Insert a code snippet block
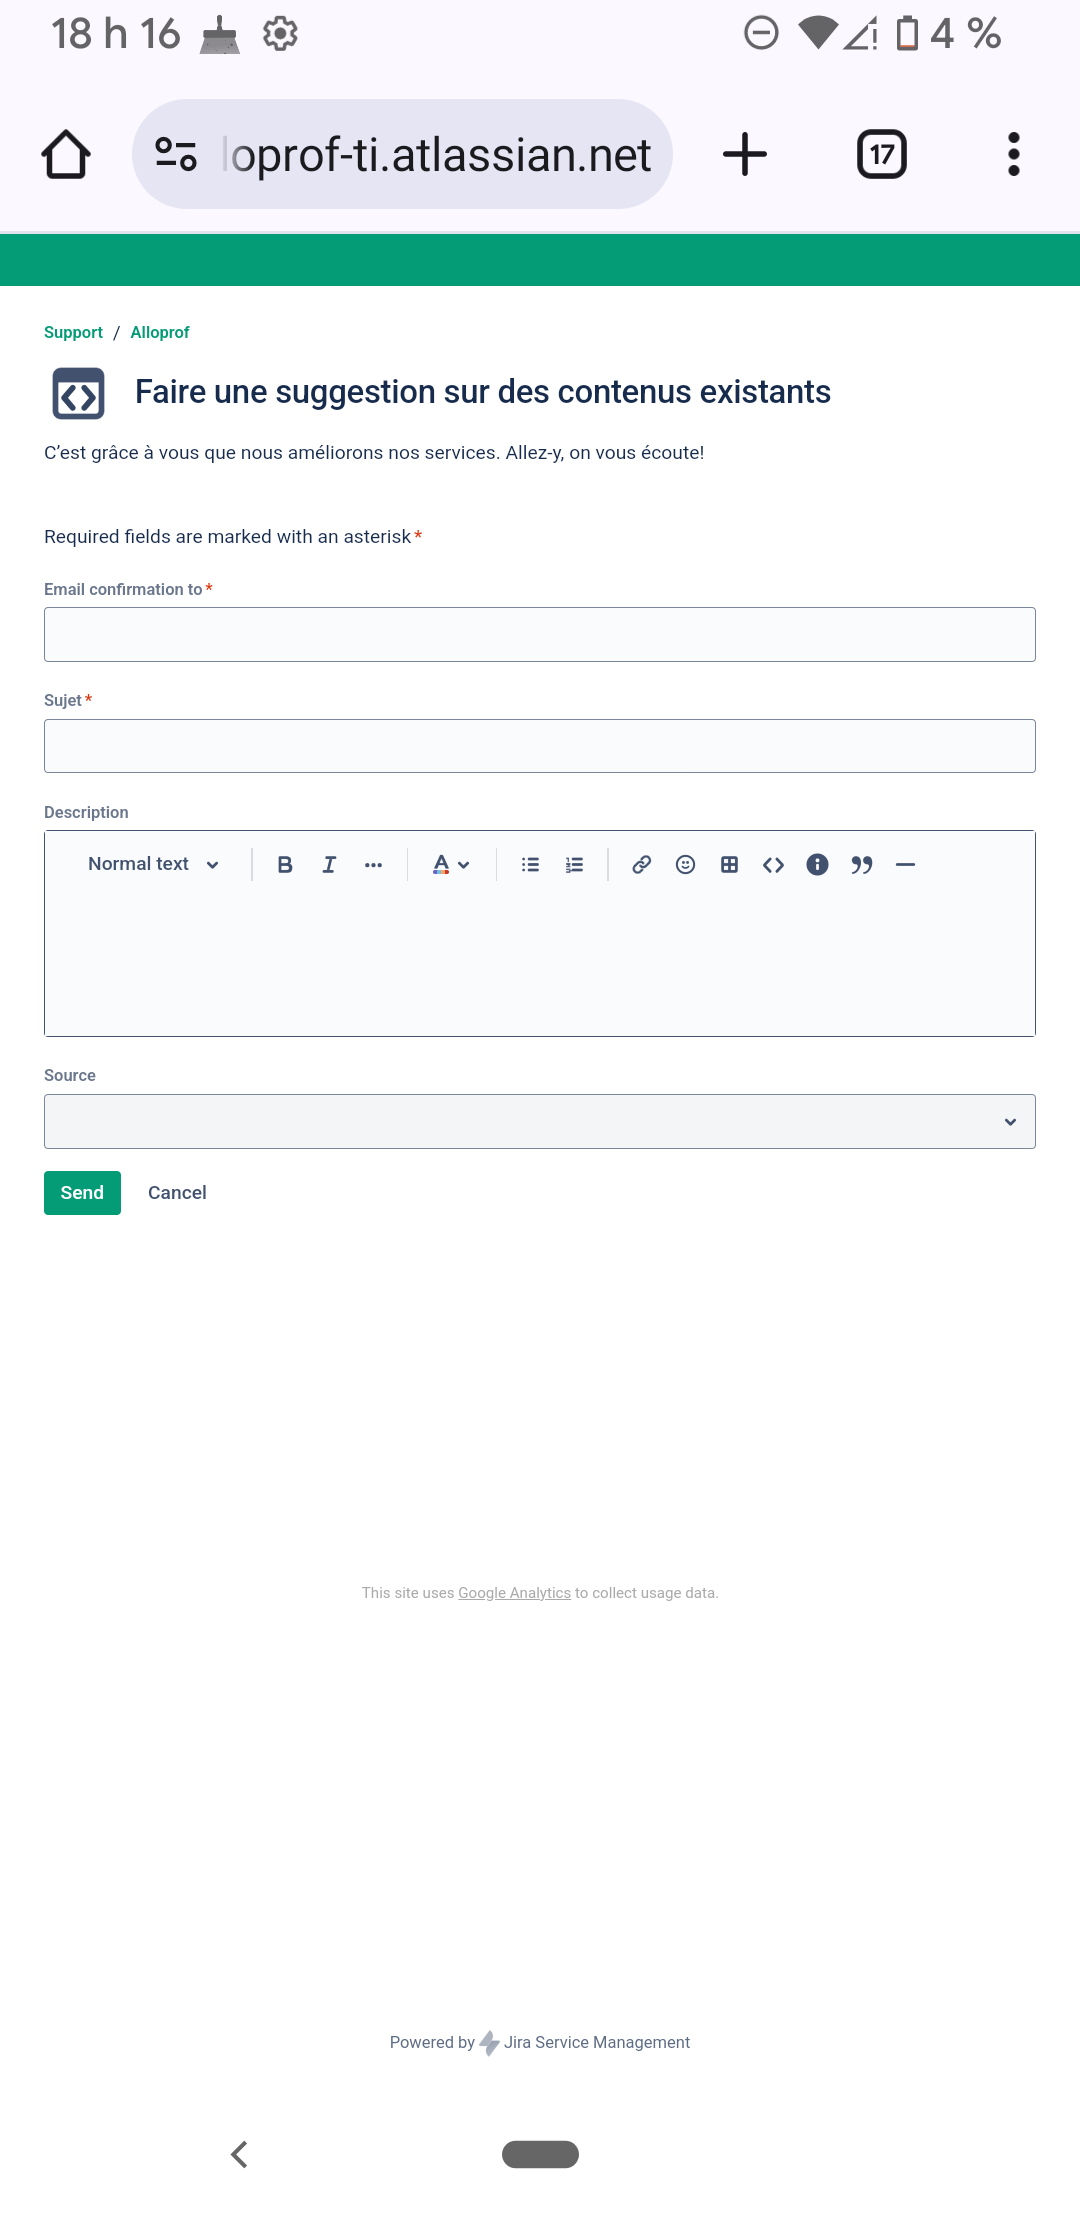Viewport: 1080px width, 2220px height. (773, 865)
